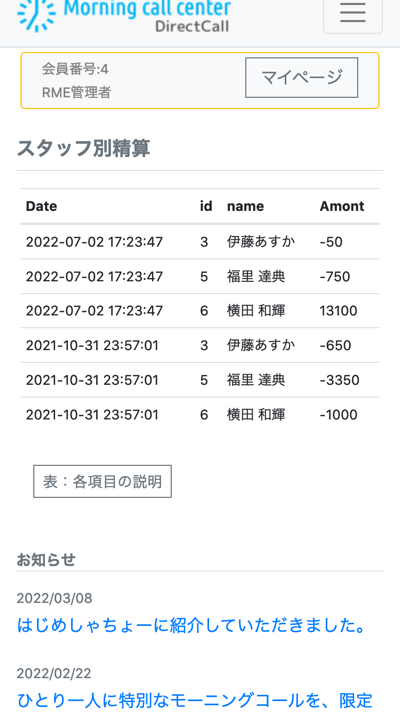The width and height of the screenshot is (400, 712).
Task: Select 伊藤あすか row with amount -50
Action: click(200, 242)
